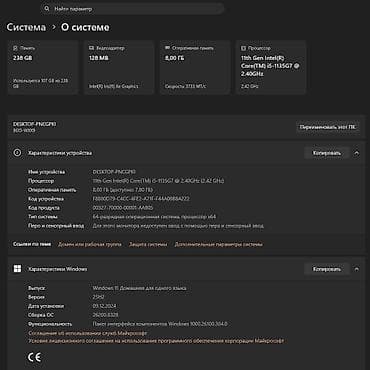Click the 'Скорость 3733 MT/c' memory speed text
This screenshot has height=370, width=370.
(x=186, y=86)
